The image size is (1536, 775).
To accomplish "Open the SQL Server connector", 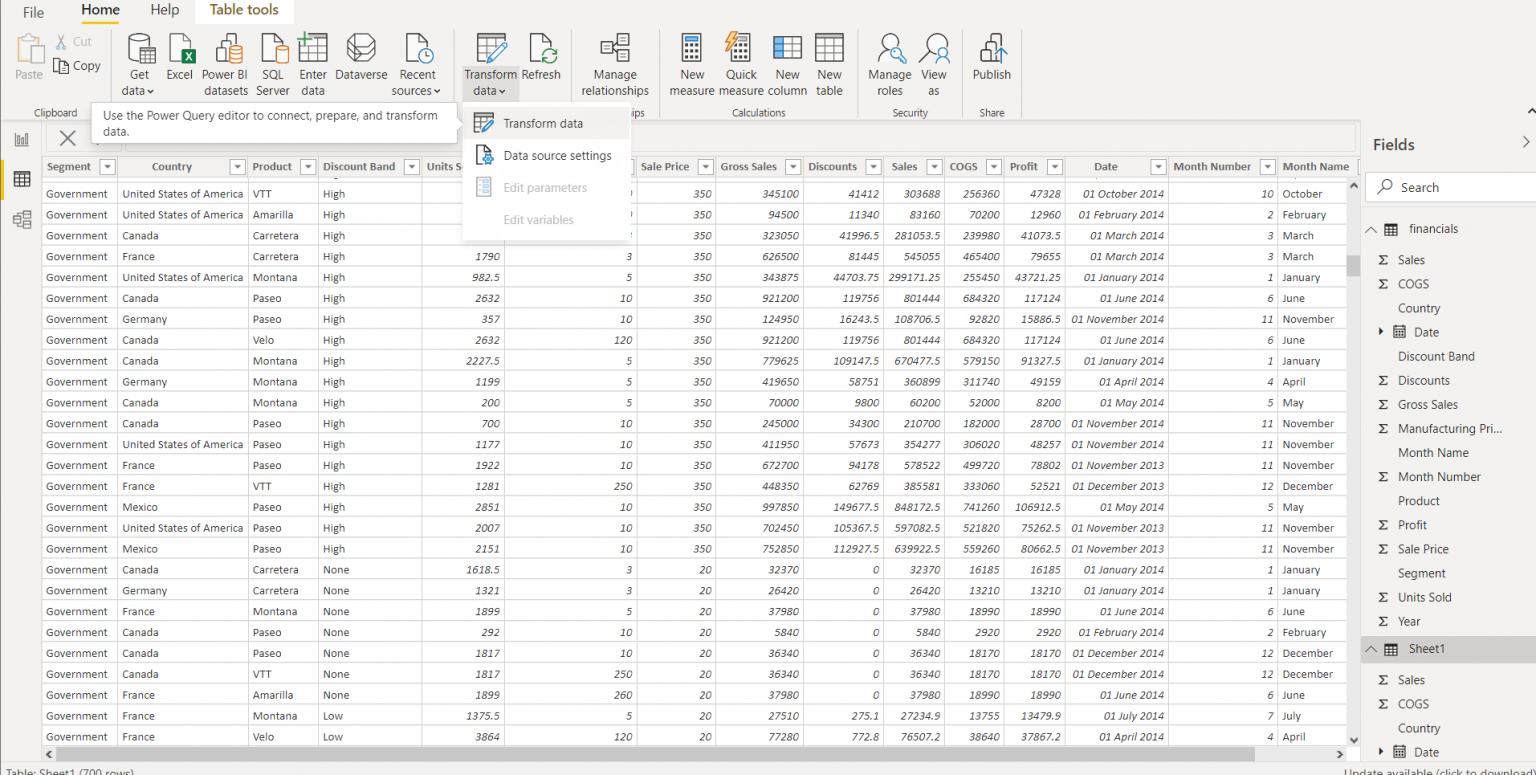I will 272,60.
